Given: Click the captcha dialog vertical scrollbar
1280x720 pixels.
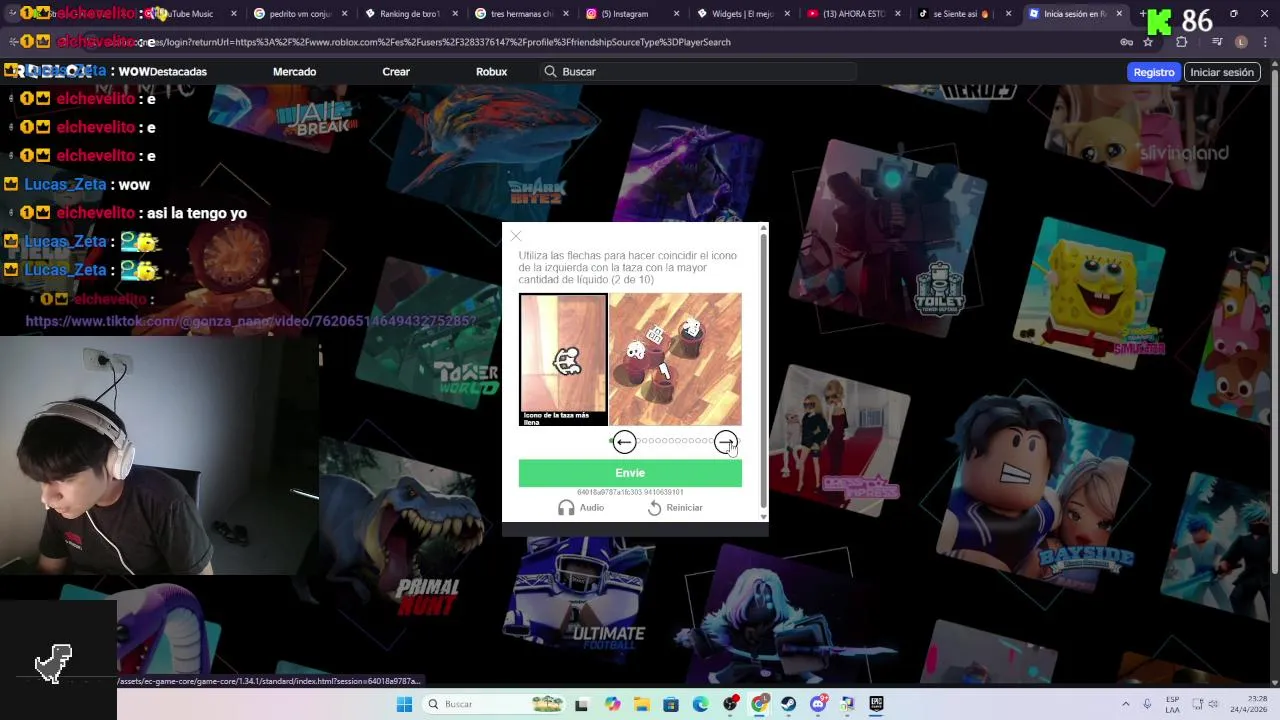Looking at the screenshot, I should [764, 372].
